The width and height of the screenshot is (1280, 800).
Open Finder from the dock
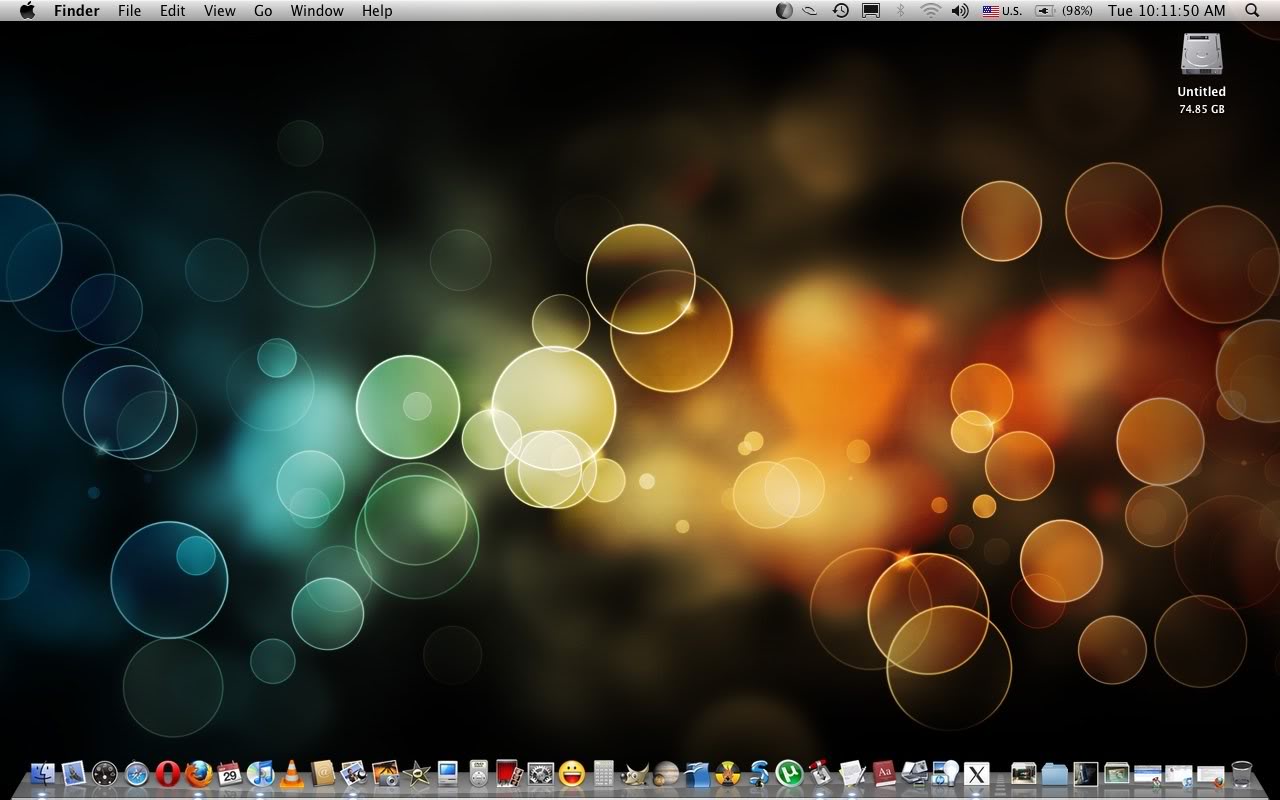point(43,773)
